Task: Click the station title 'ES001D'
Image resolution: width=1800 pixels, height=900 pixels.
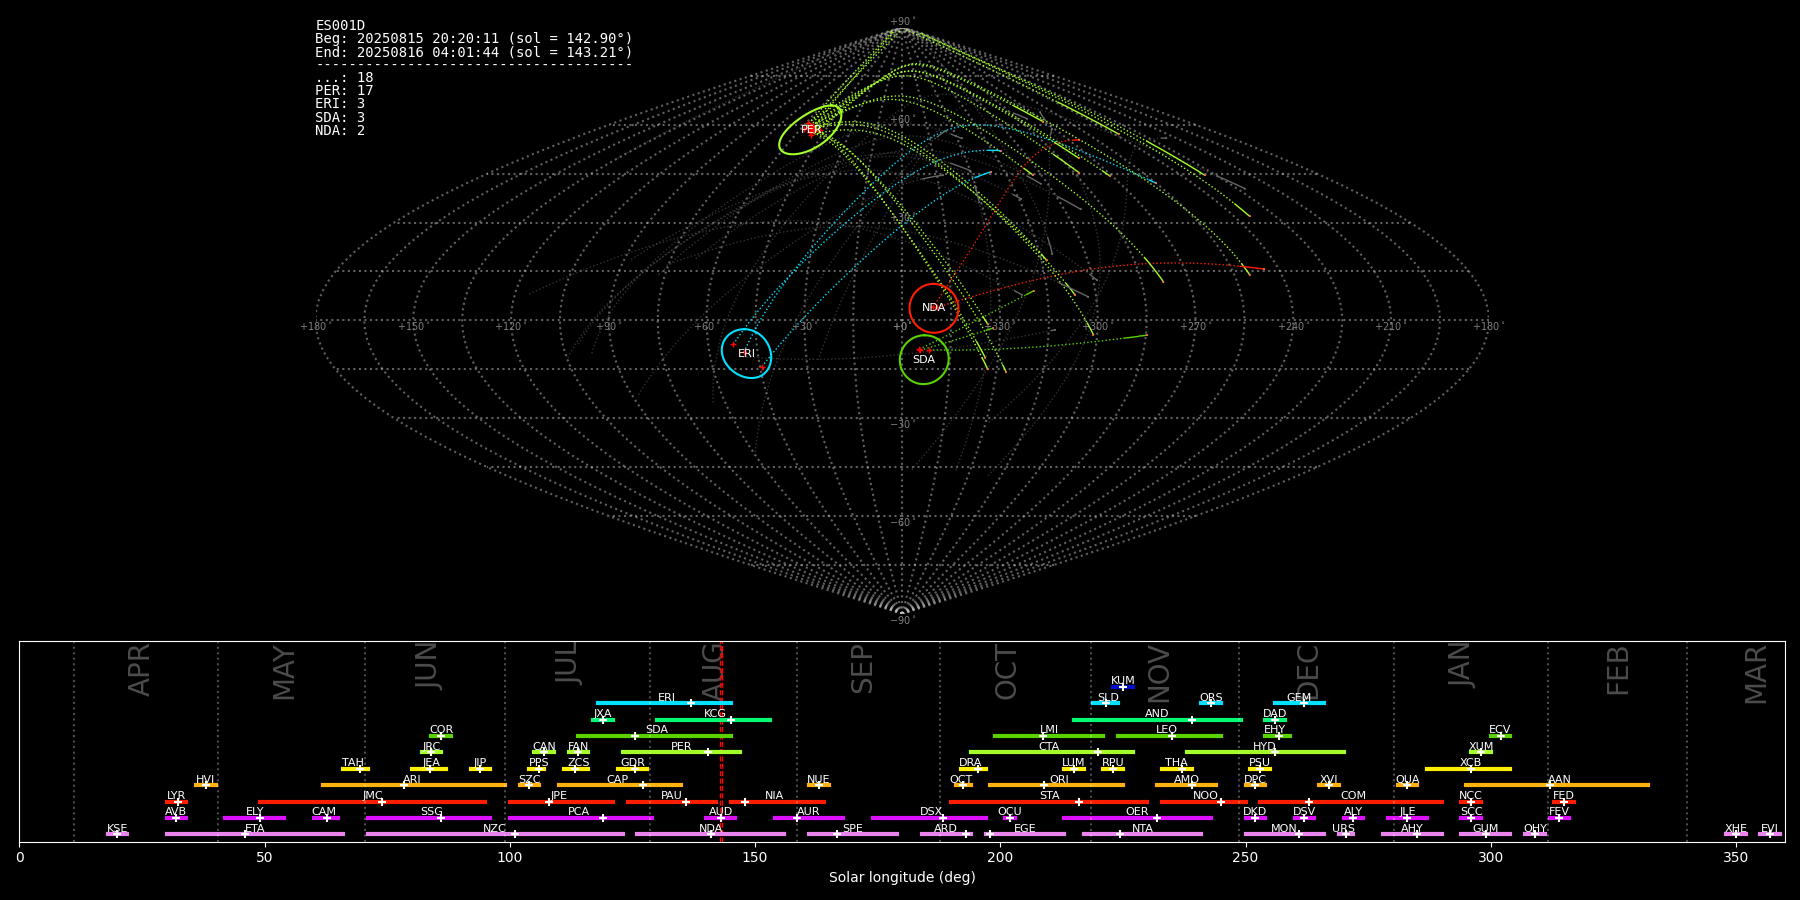Action: pos(340,26)
